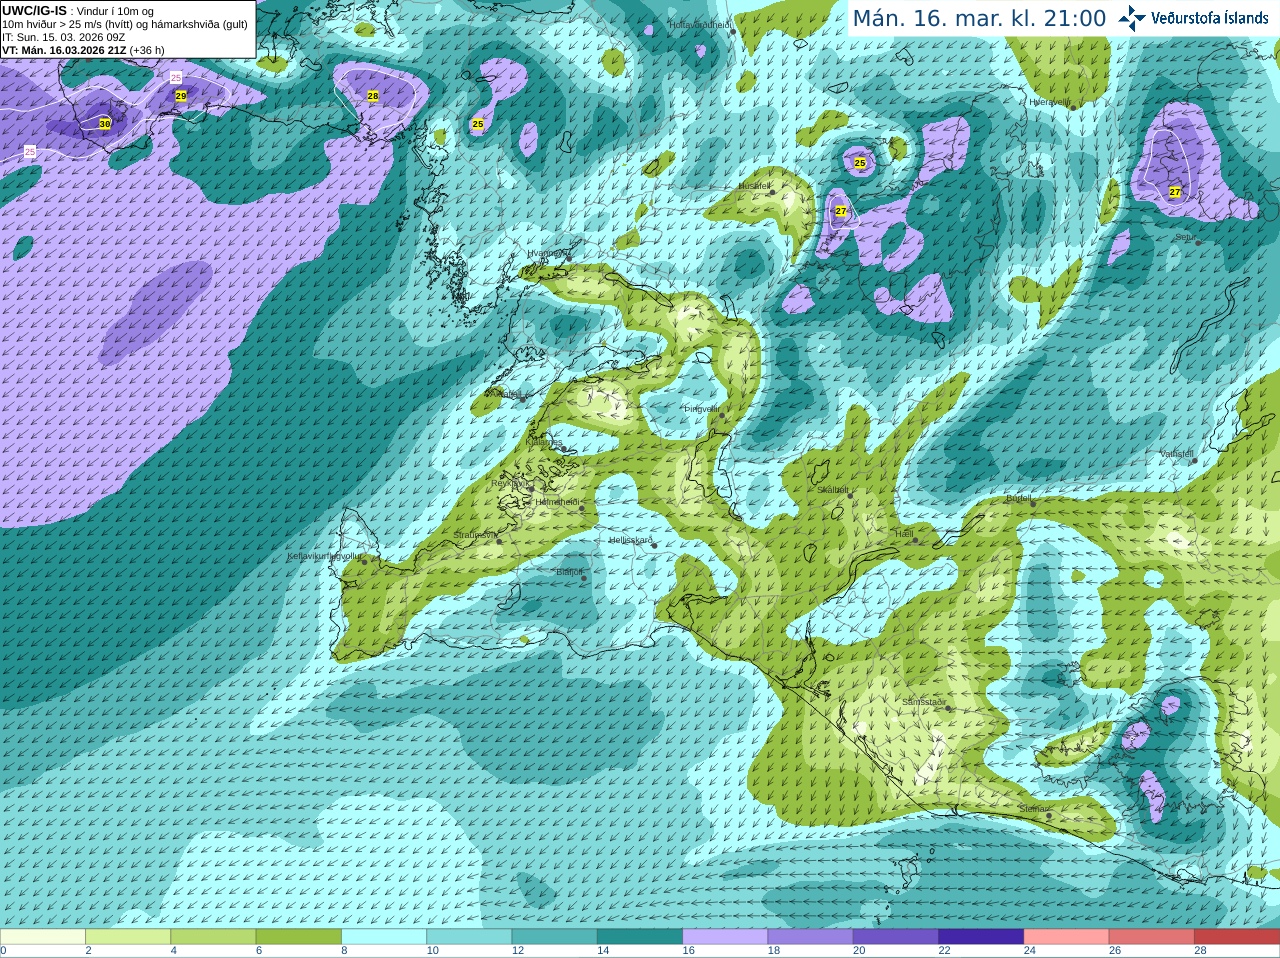Click the yellow 25 gust label right of the 28 label

478,124
